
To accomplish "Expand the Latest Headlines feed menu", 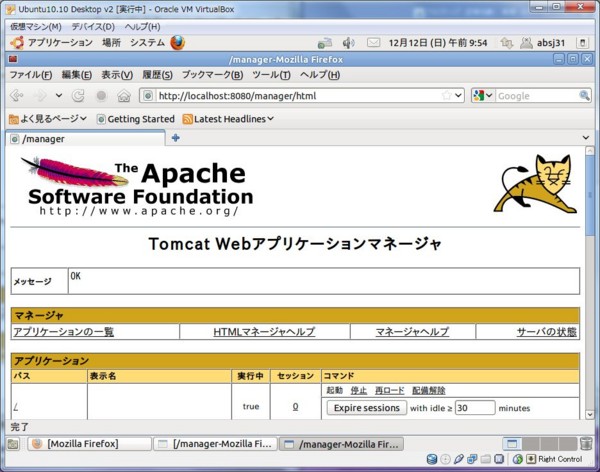I will 228,119.
